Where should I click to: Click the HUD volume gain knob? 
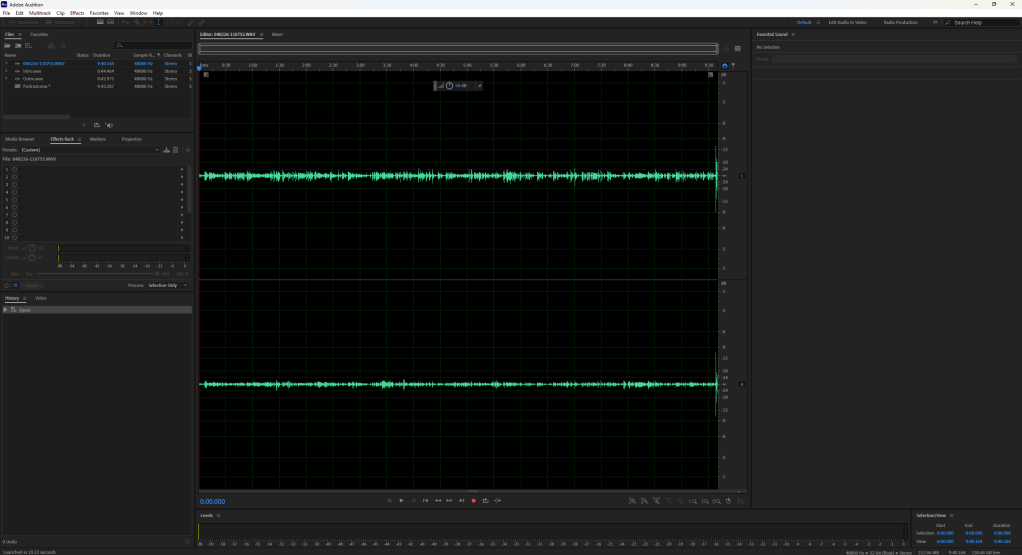point(449,86)
